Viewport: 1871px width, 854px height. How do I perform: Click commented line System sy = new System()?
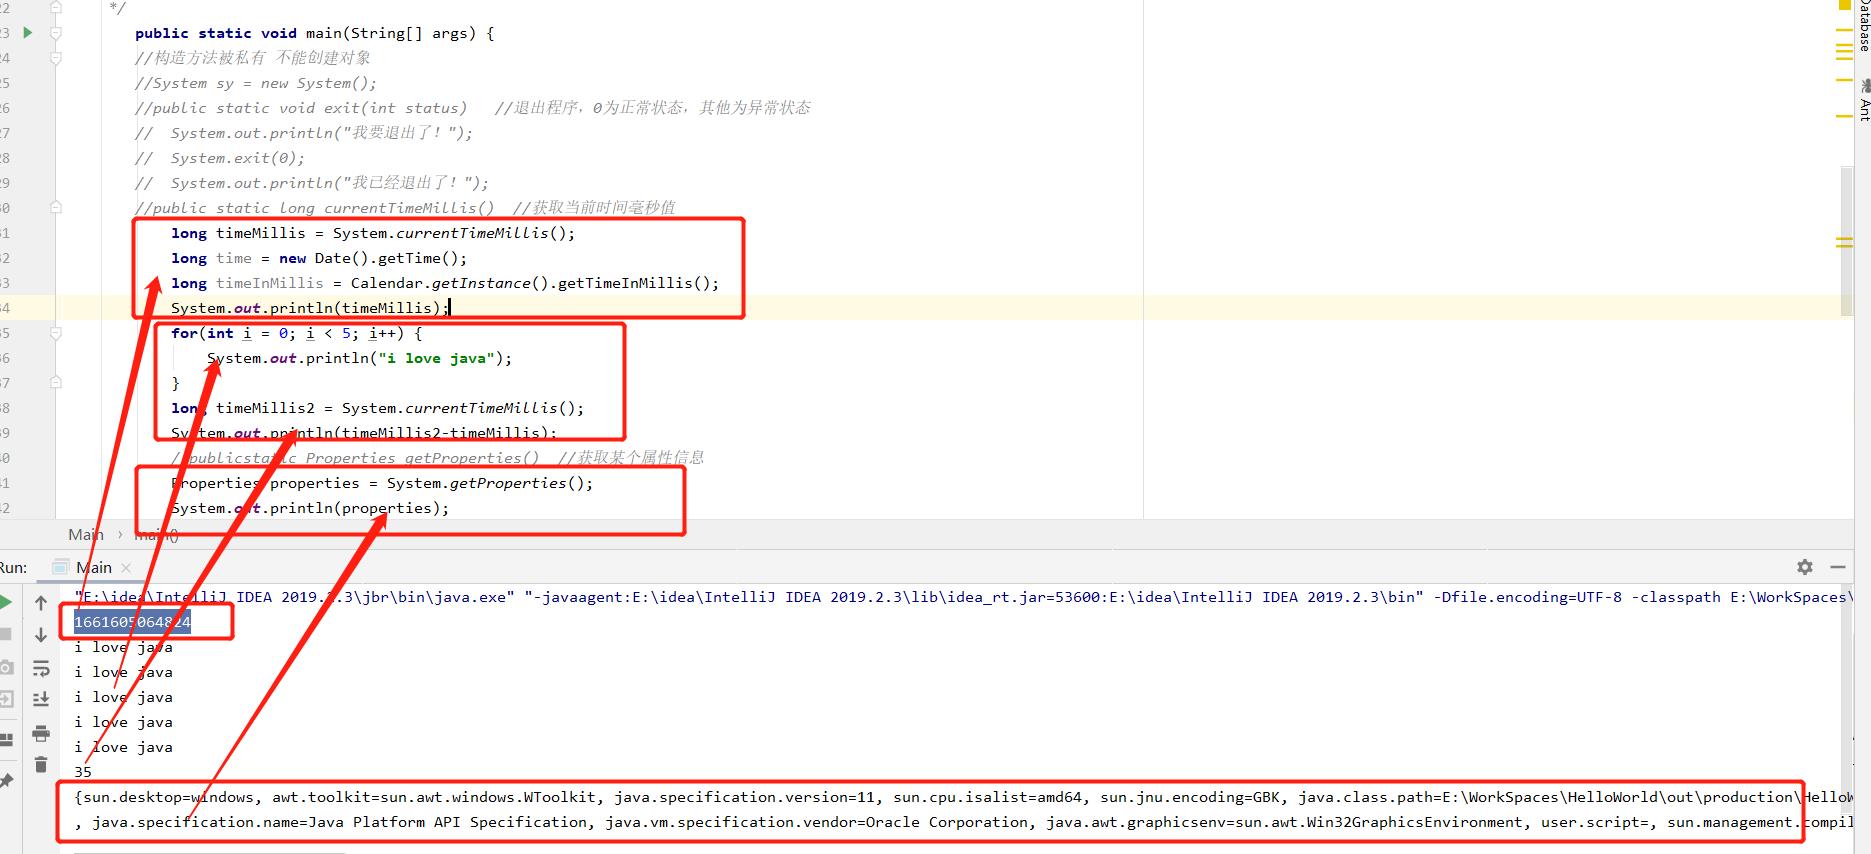pos(256,83)
